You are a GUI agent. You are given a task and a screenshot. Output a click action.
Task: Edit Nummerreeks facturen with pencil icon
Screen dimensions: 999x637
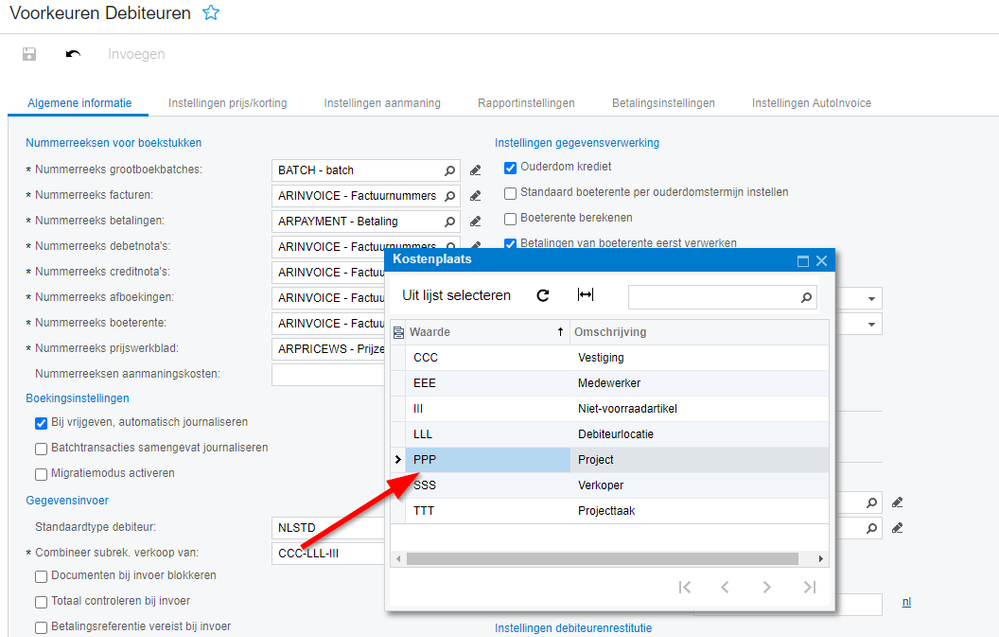[475, 196]
